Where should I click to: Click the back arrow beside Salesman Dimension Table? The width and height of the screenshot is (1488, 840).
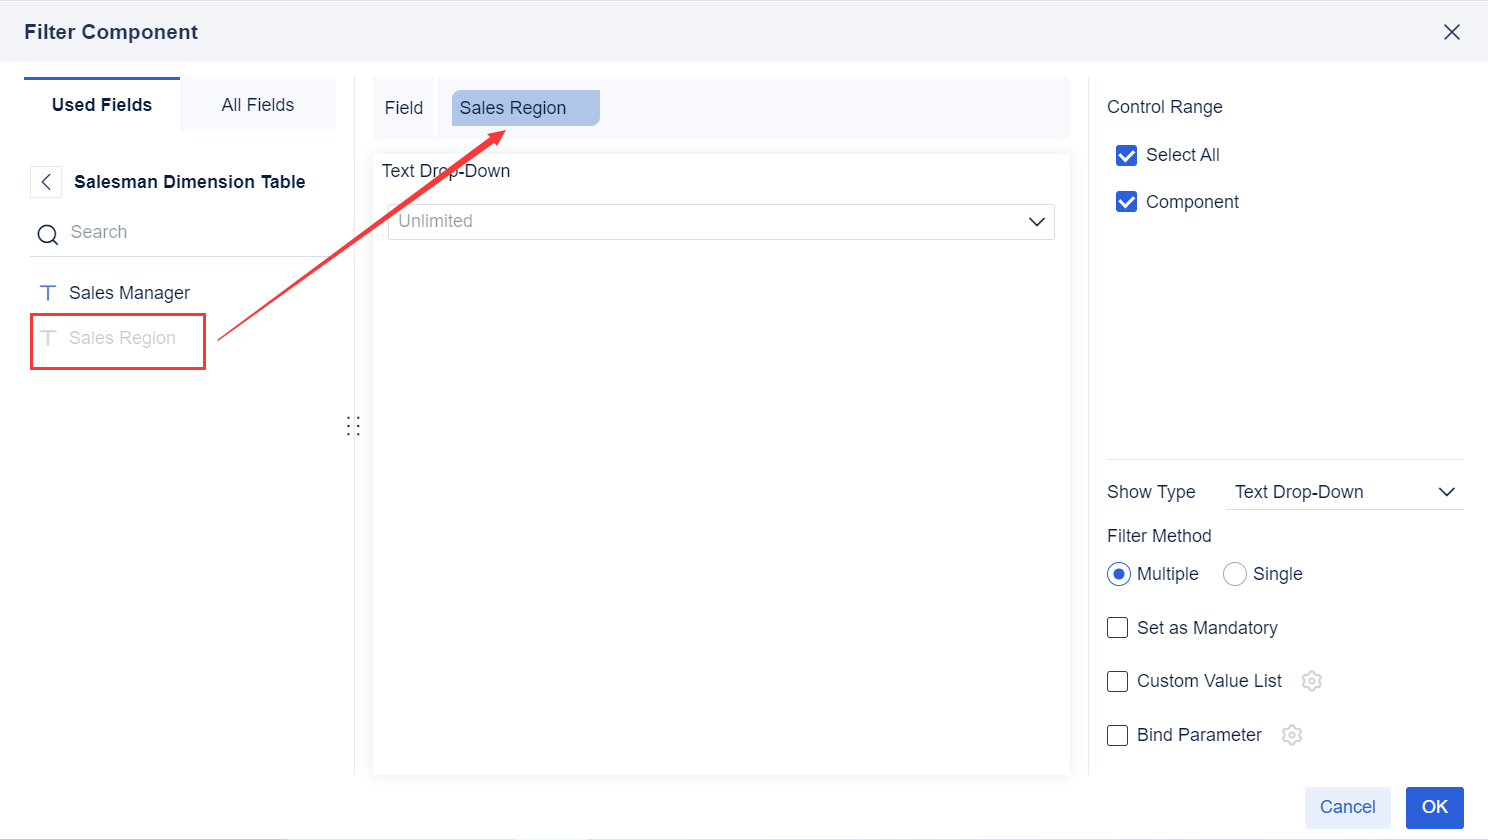click(46, 181)
